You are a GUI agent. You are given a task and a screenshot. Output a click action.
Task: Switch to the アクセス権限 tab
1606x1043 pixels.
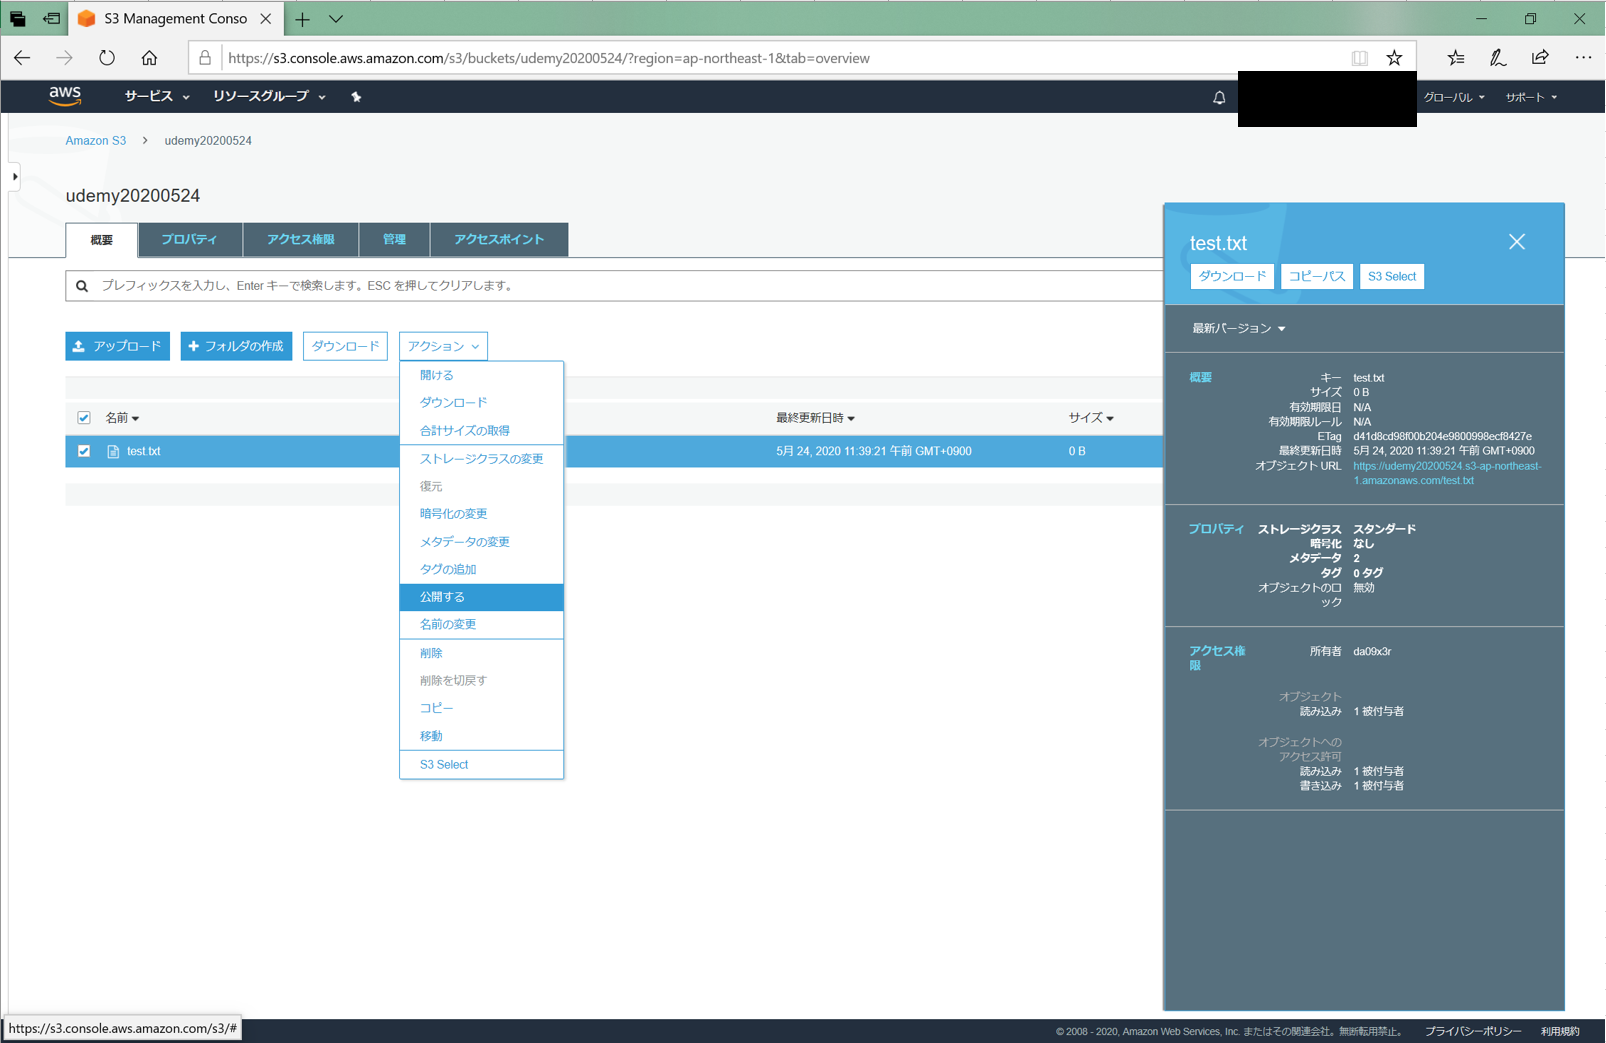tap(300, 240)
